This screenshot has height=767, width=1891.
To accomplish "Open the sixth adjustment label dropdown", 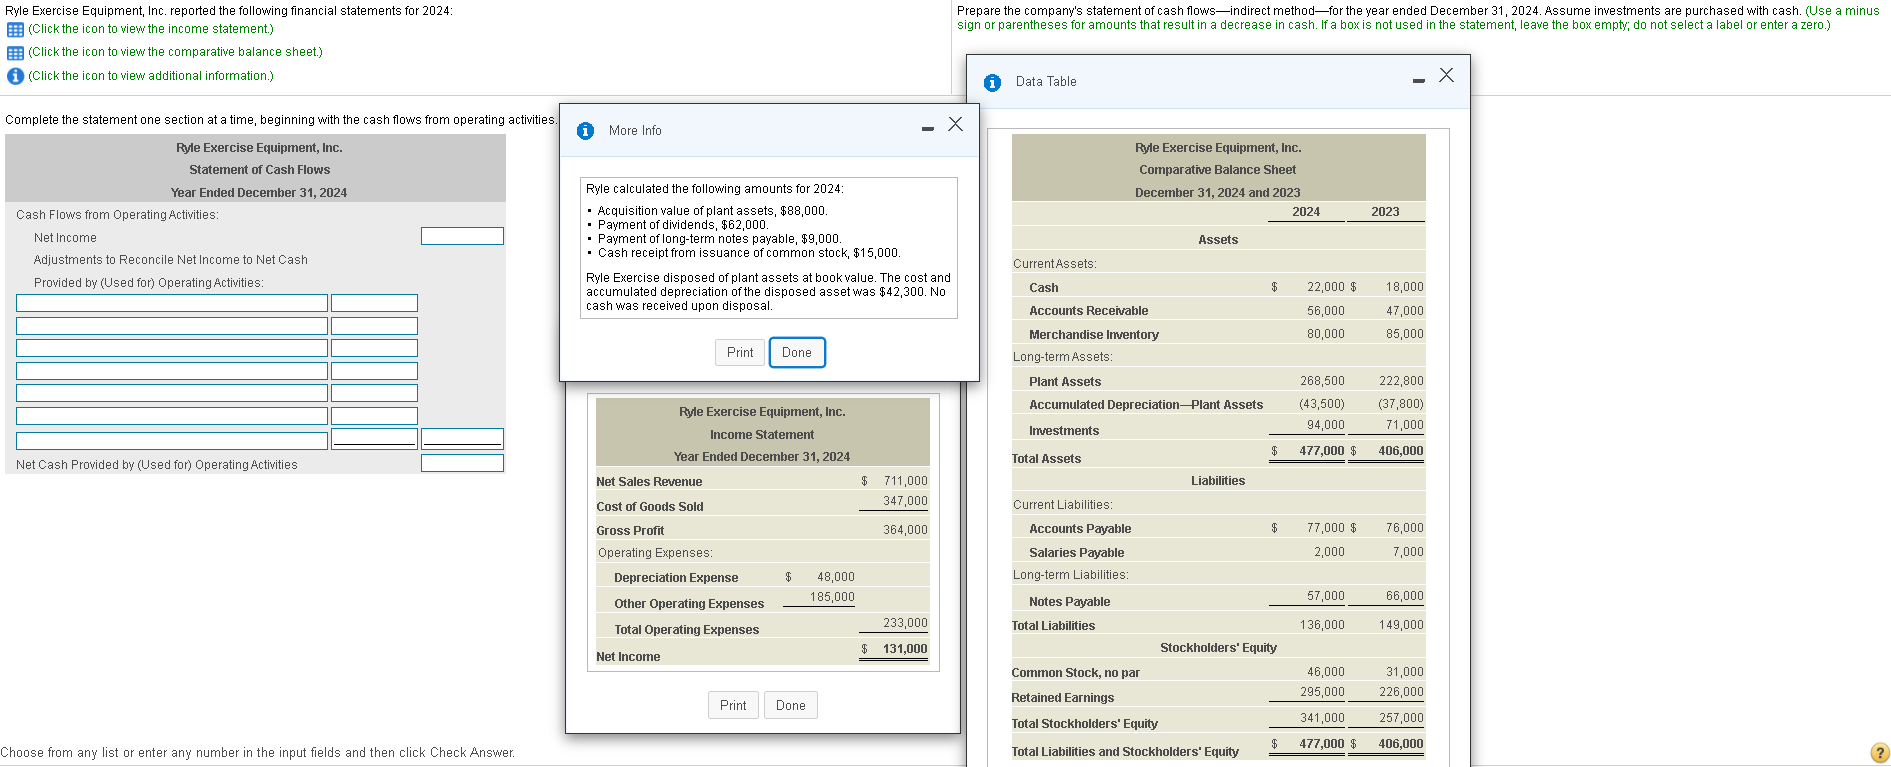I will [172, 416].
